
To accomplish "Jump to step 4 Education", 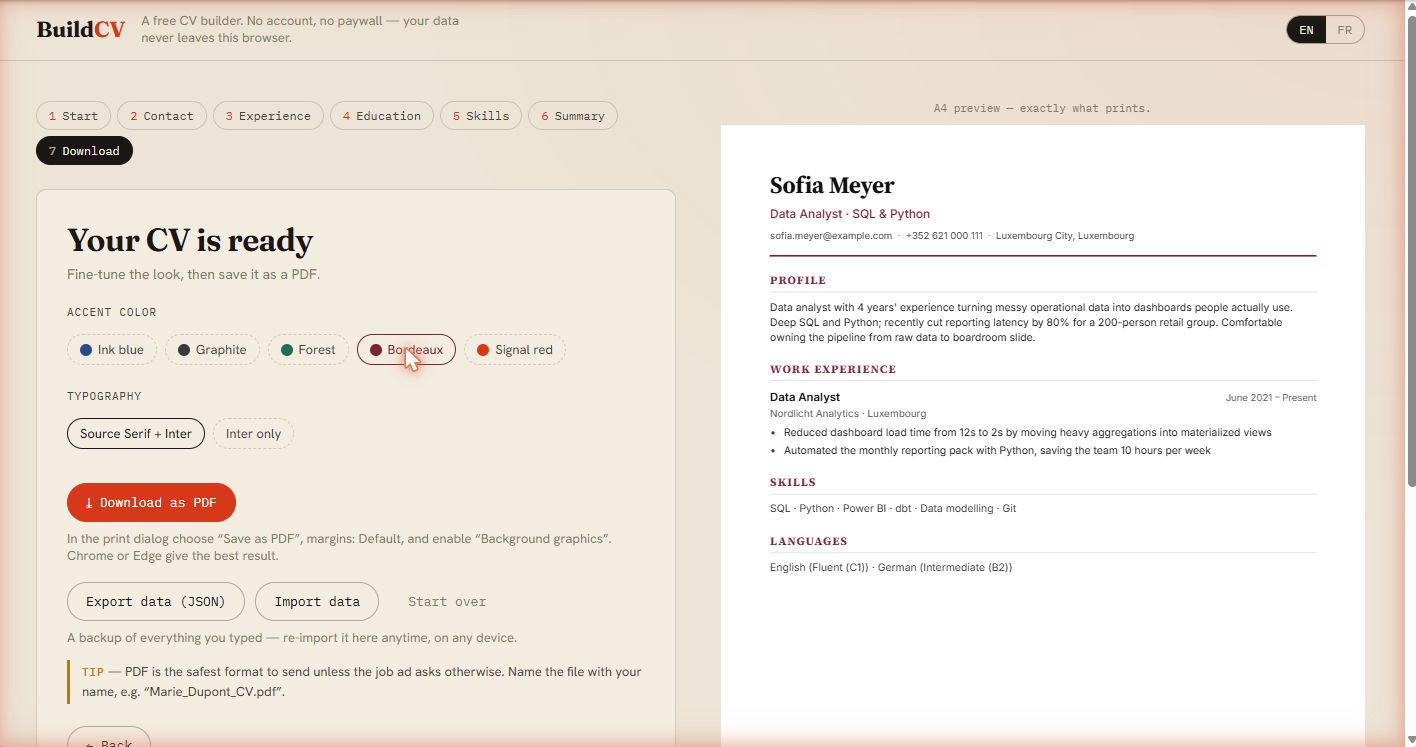I will click(x=382, y=116).
